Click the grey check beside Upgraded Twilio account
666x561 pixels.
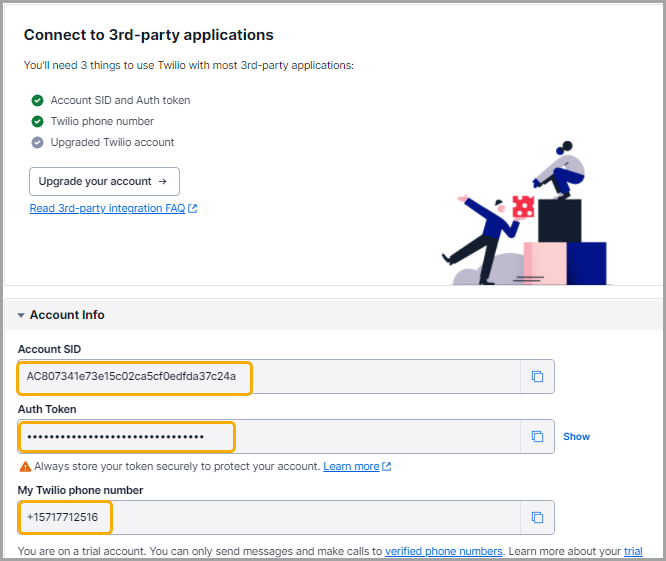coord(37,142)
